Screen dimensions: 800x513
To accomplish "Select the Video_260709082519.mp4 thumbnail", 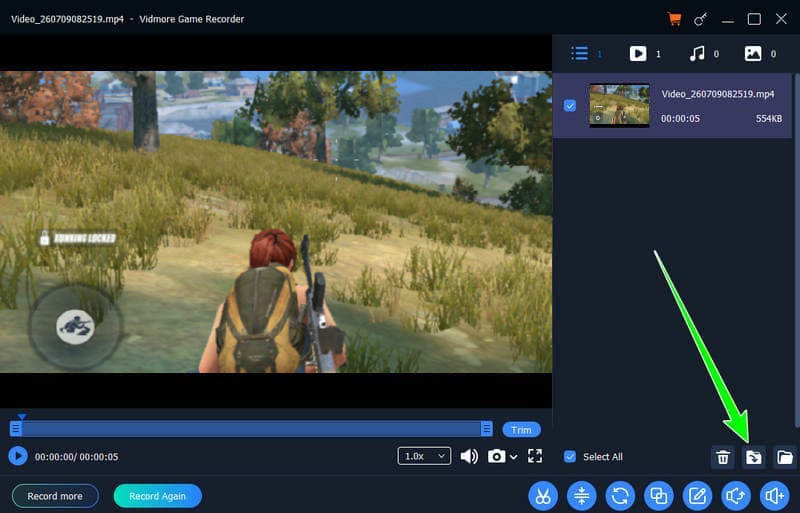I will (x=619, y=105).
